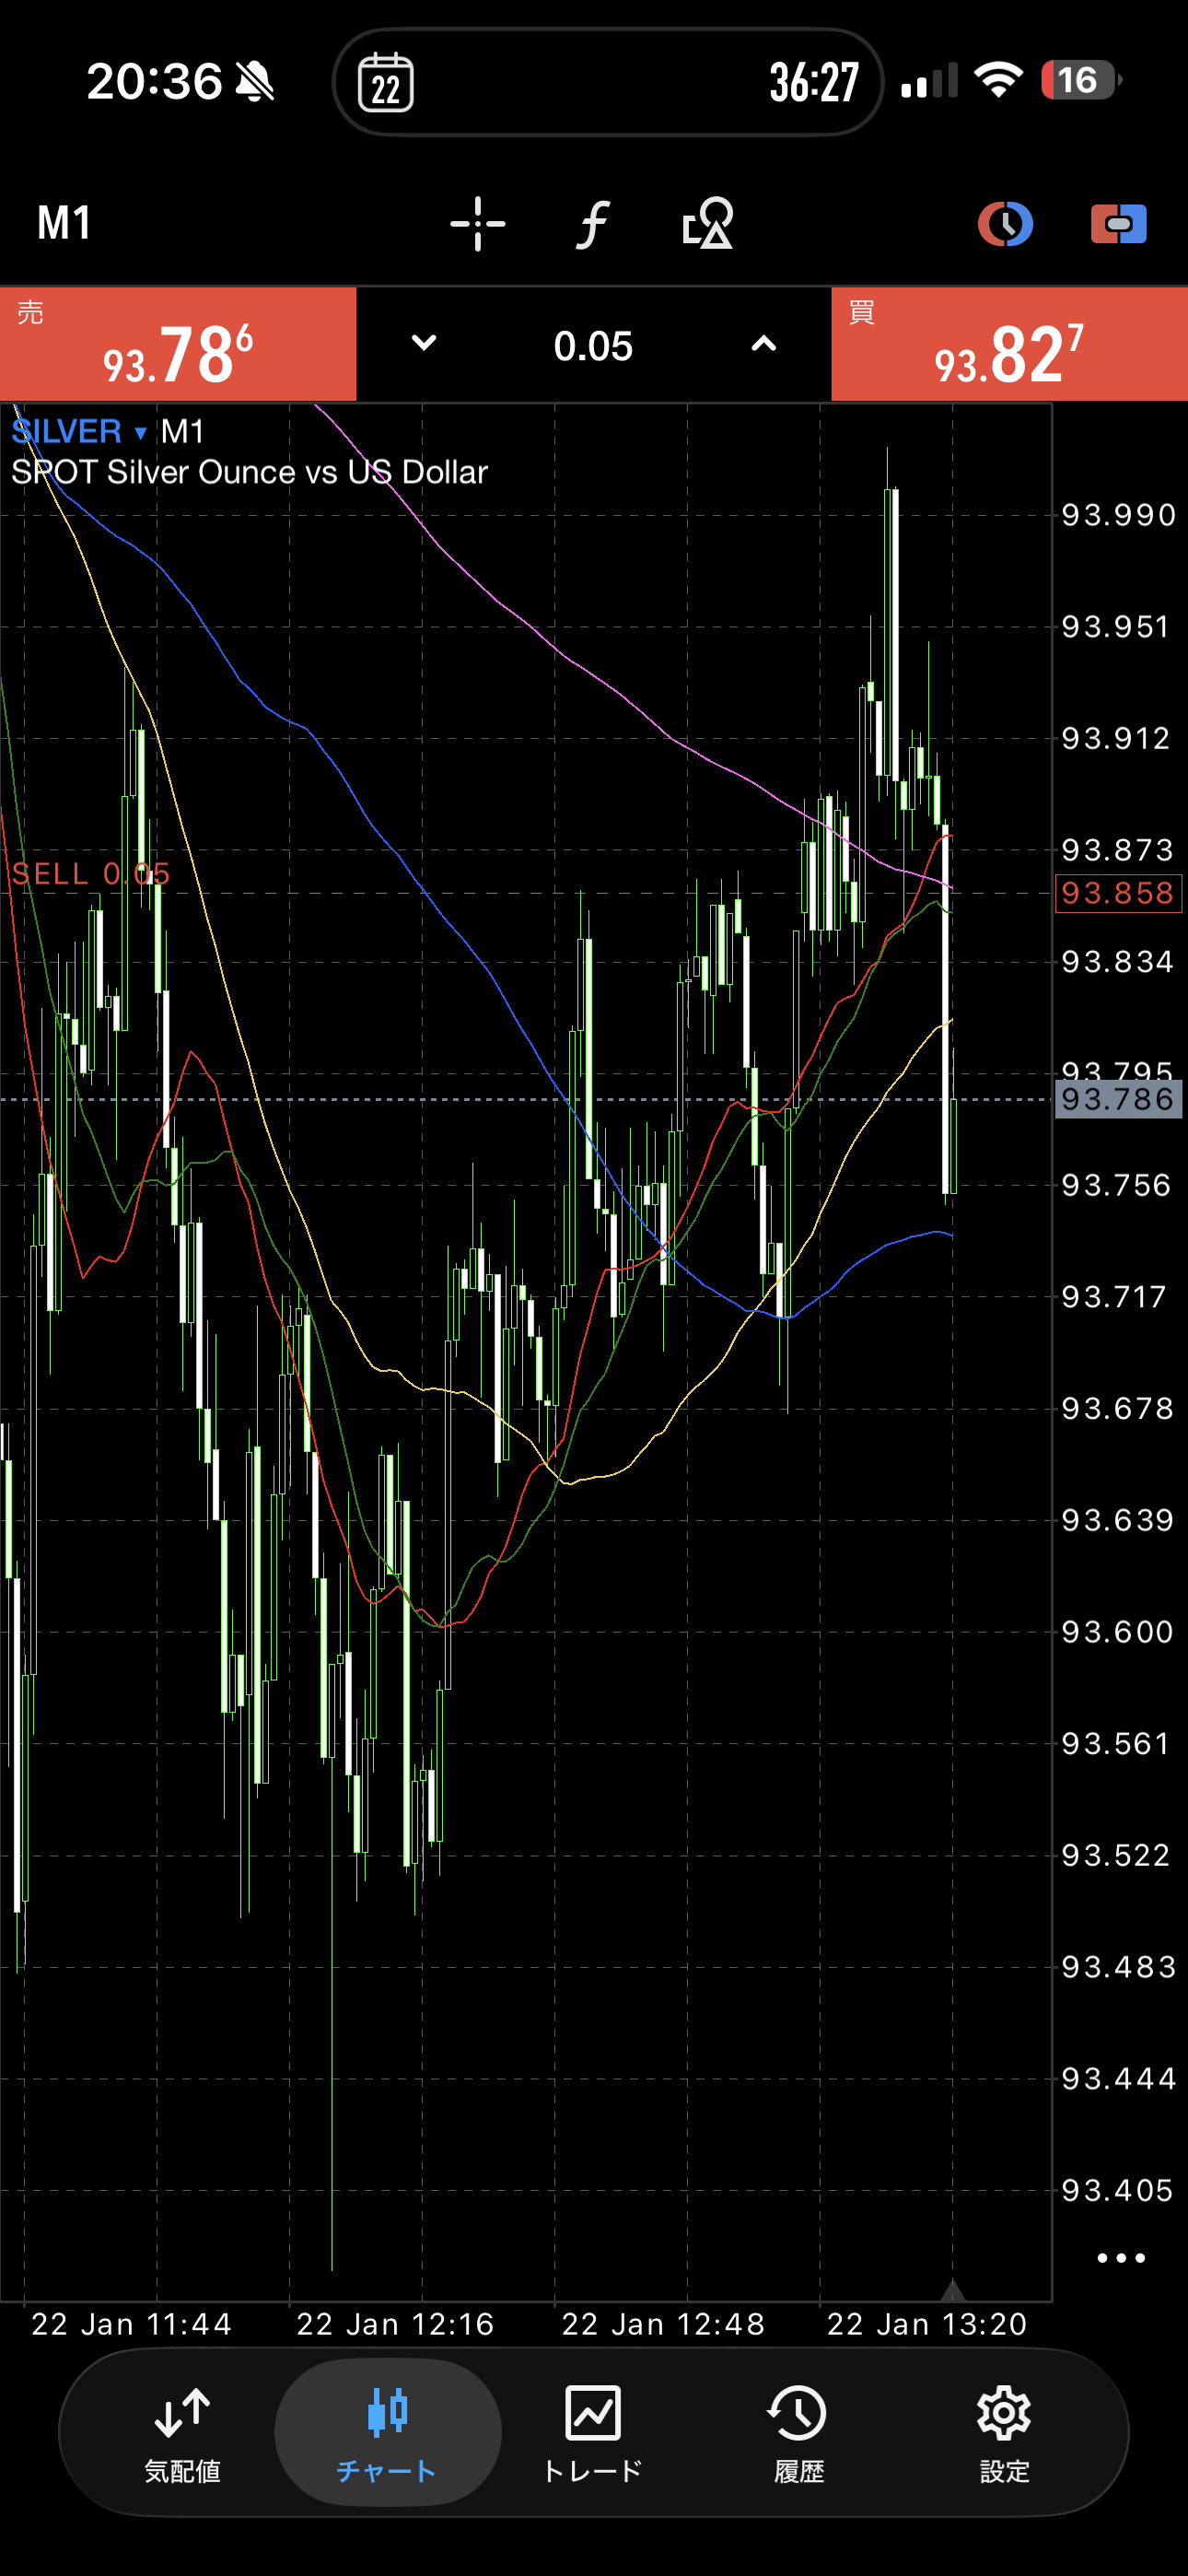
Task: Tap the chart shift triangle marker
Action: (952, 2290)
